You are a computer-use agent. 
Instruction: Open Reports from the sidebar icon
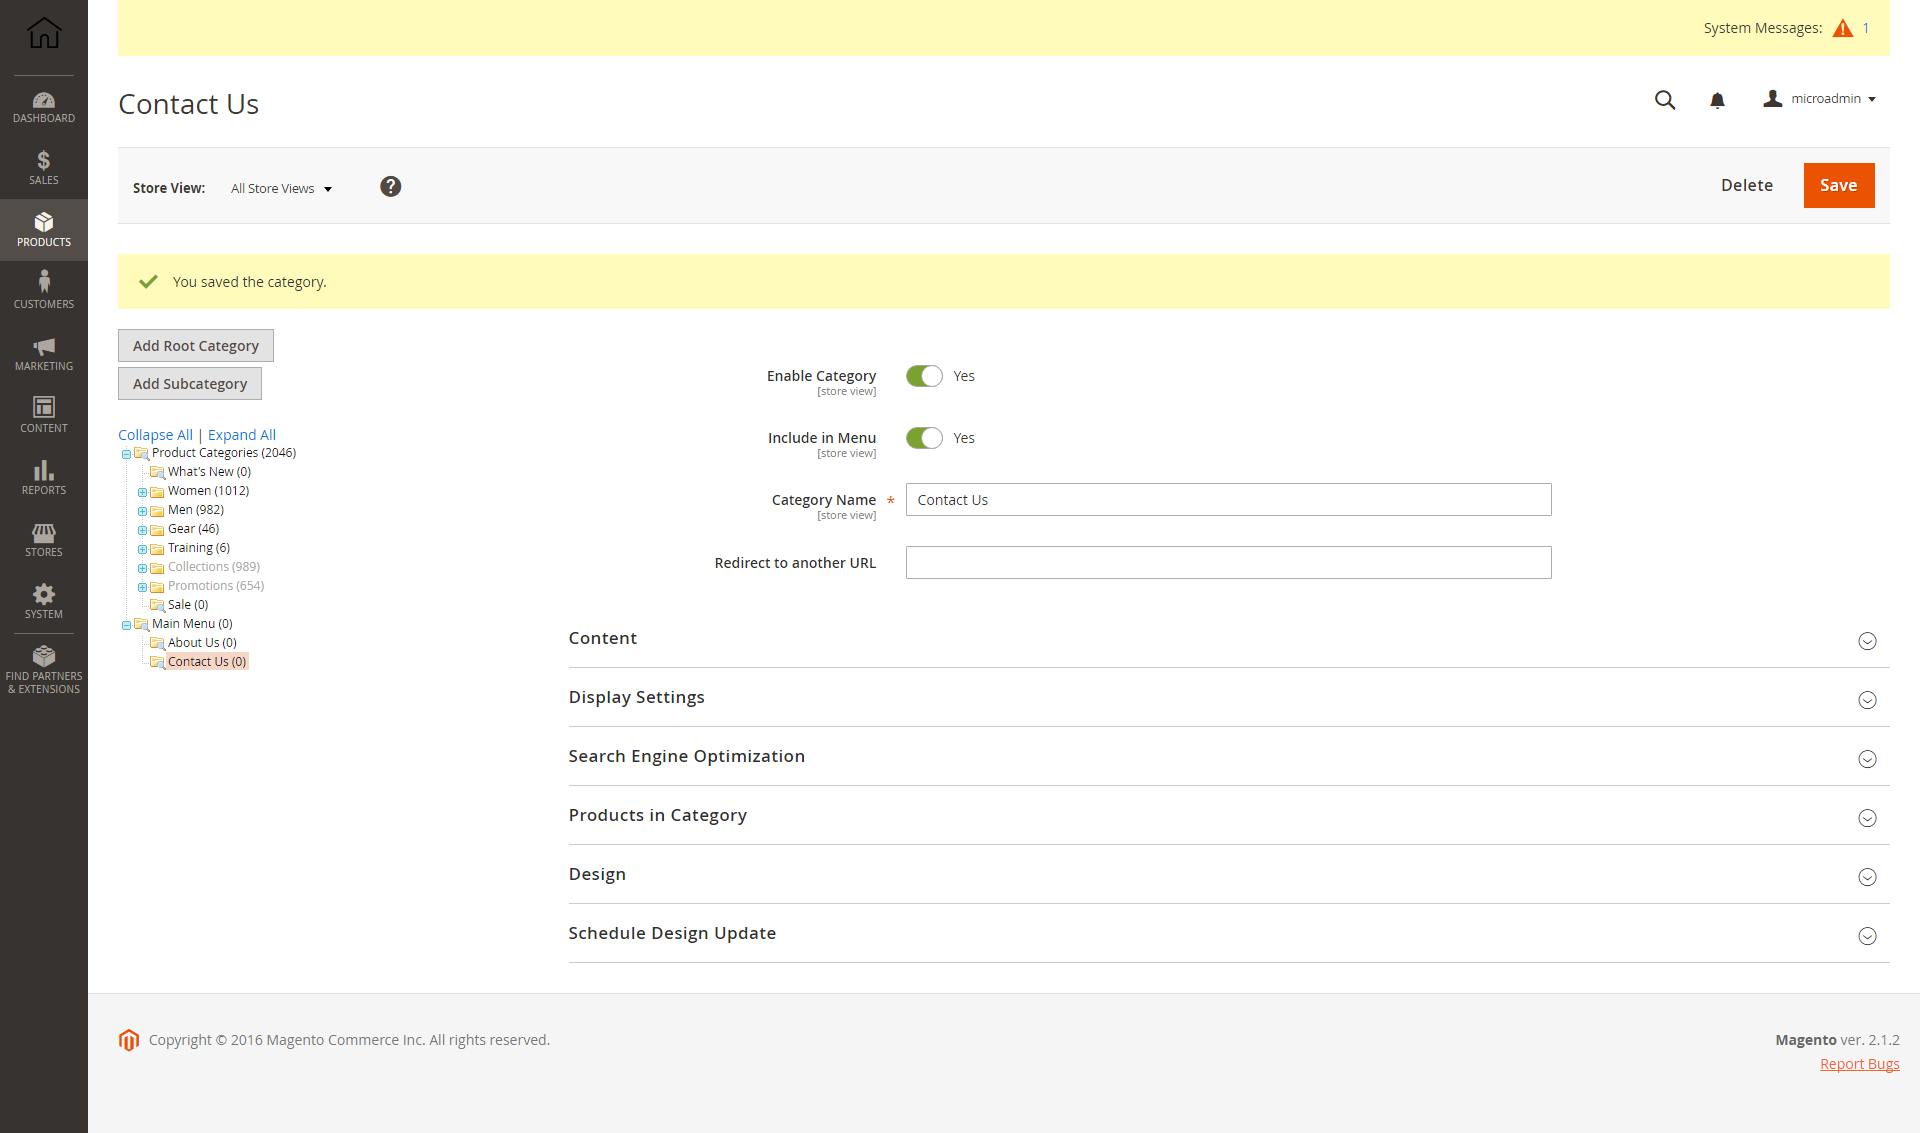(x=44, y=473)
